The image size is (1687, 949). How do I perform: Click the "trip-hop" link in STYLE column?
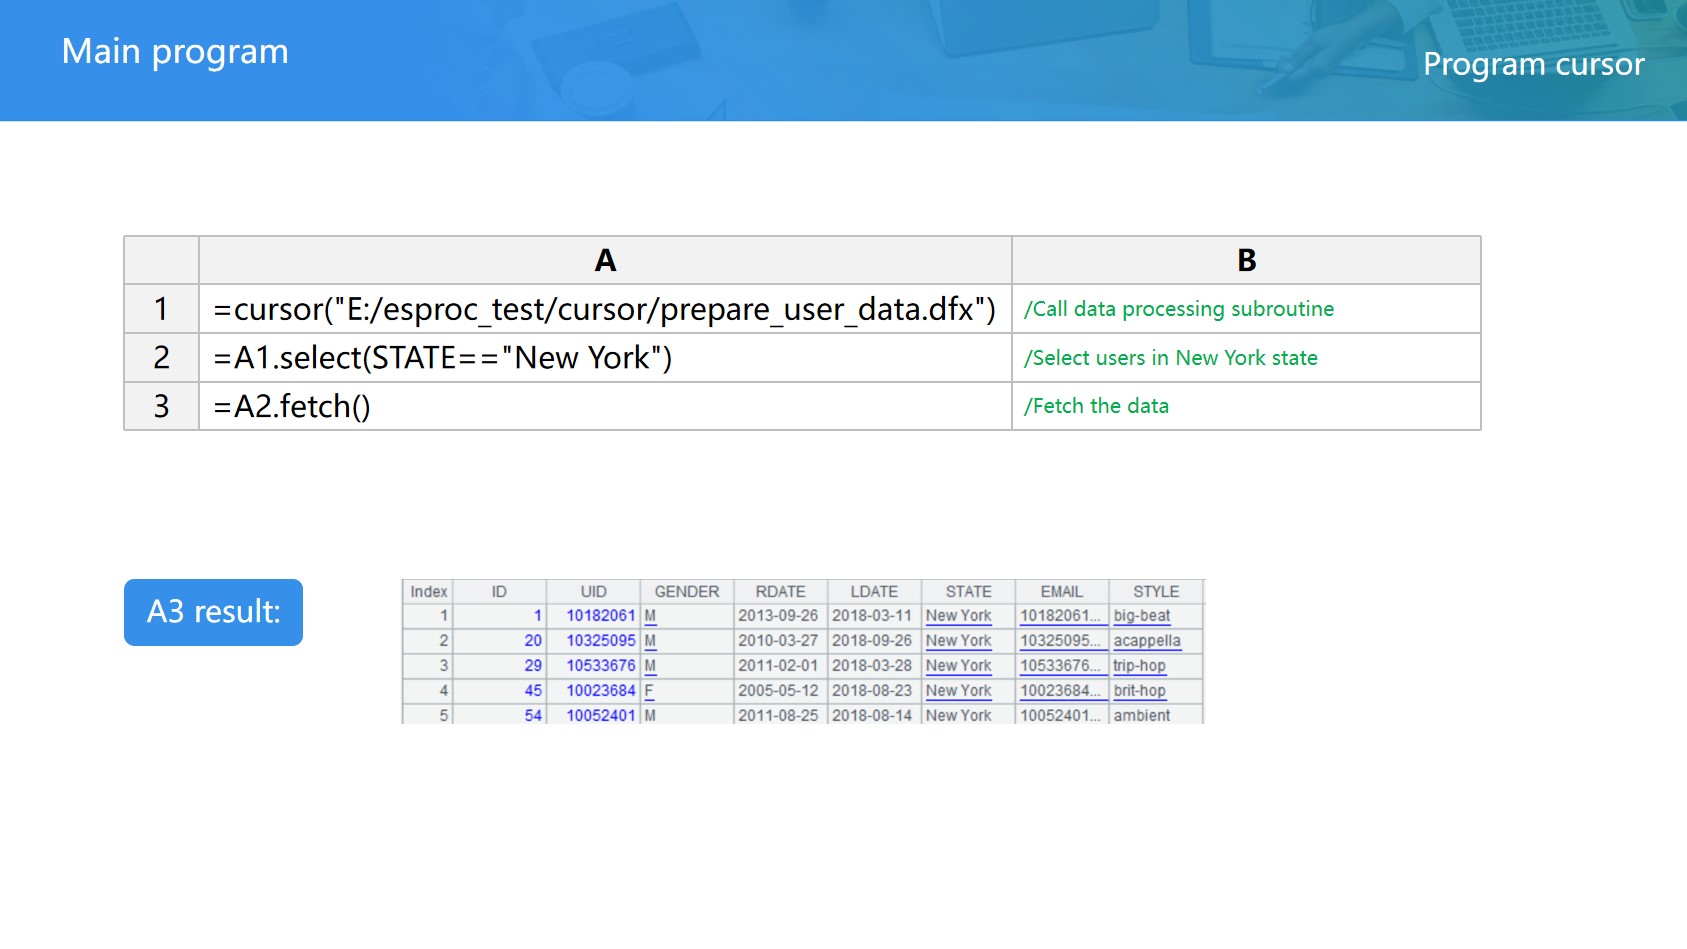pos(1139,666)
